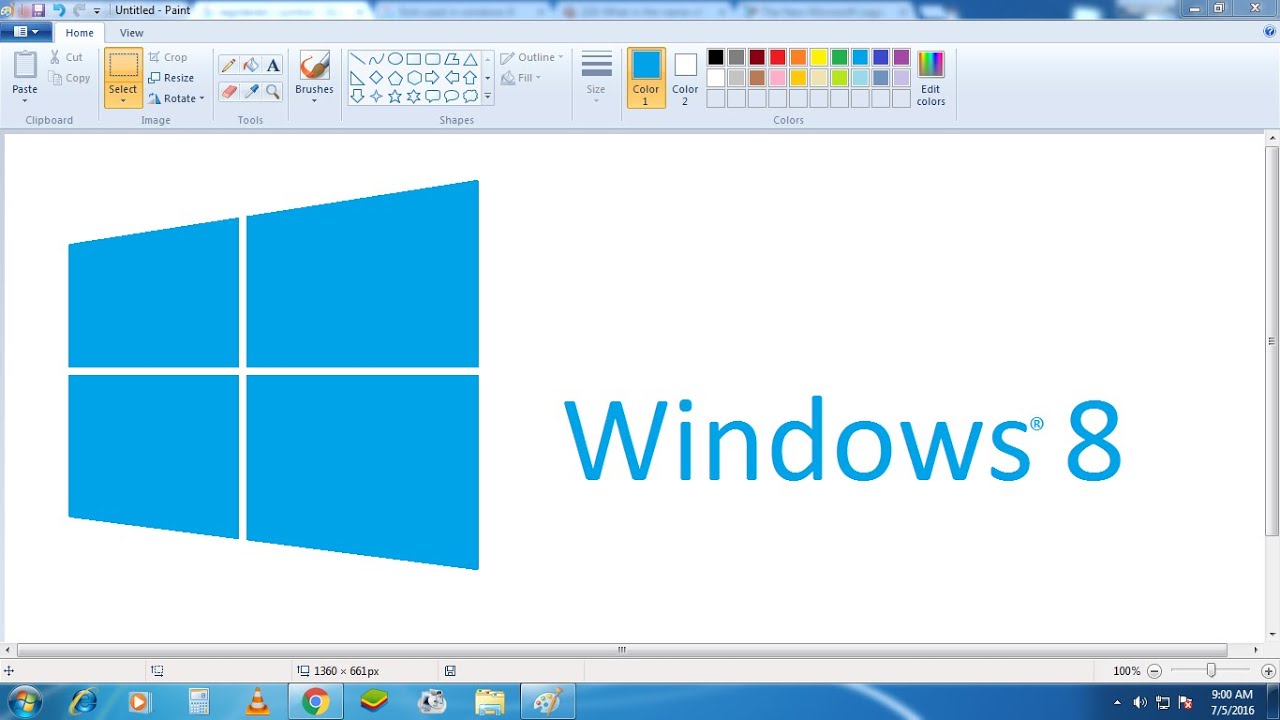Pick the Right triangle shape

click(x=357, y=78)
